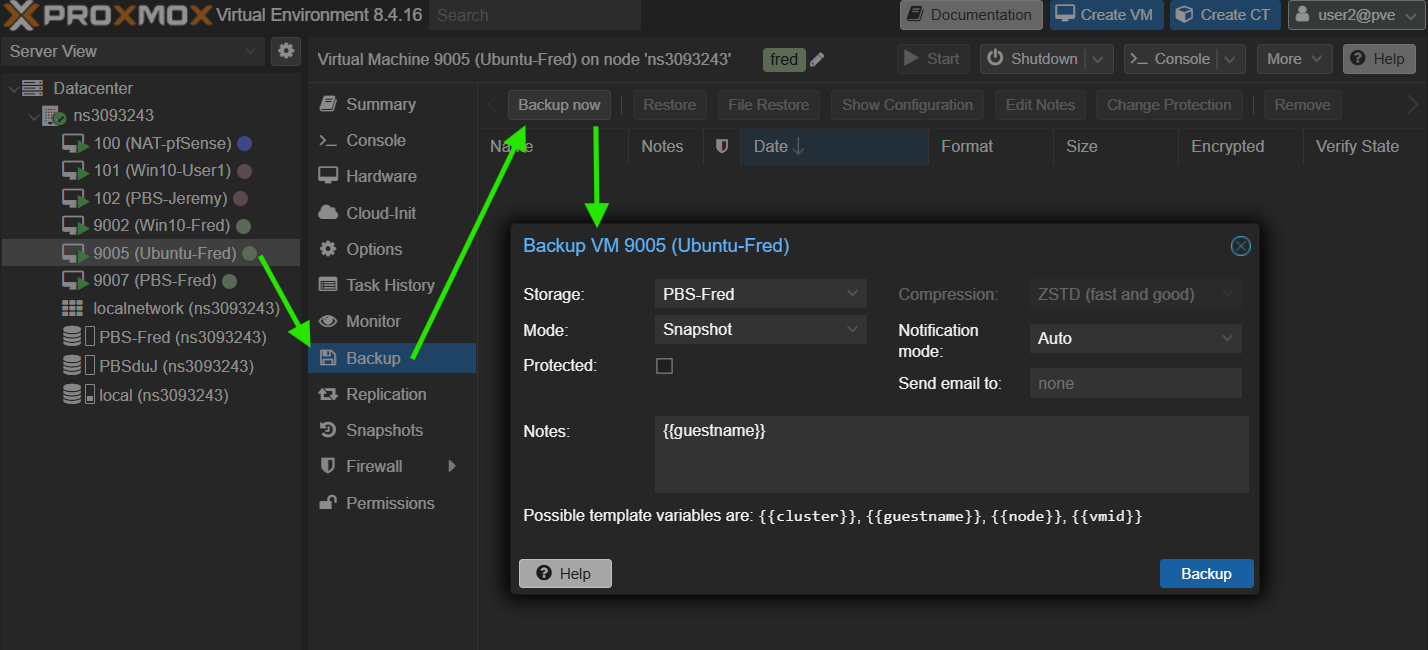The width and height of the screenshot is (1428, 650).
Task: Go to the Hardware section
Action: (x=380, y=176)
